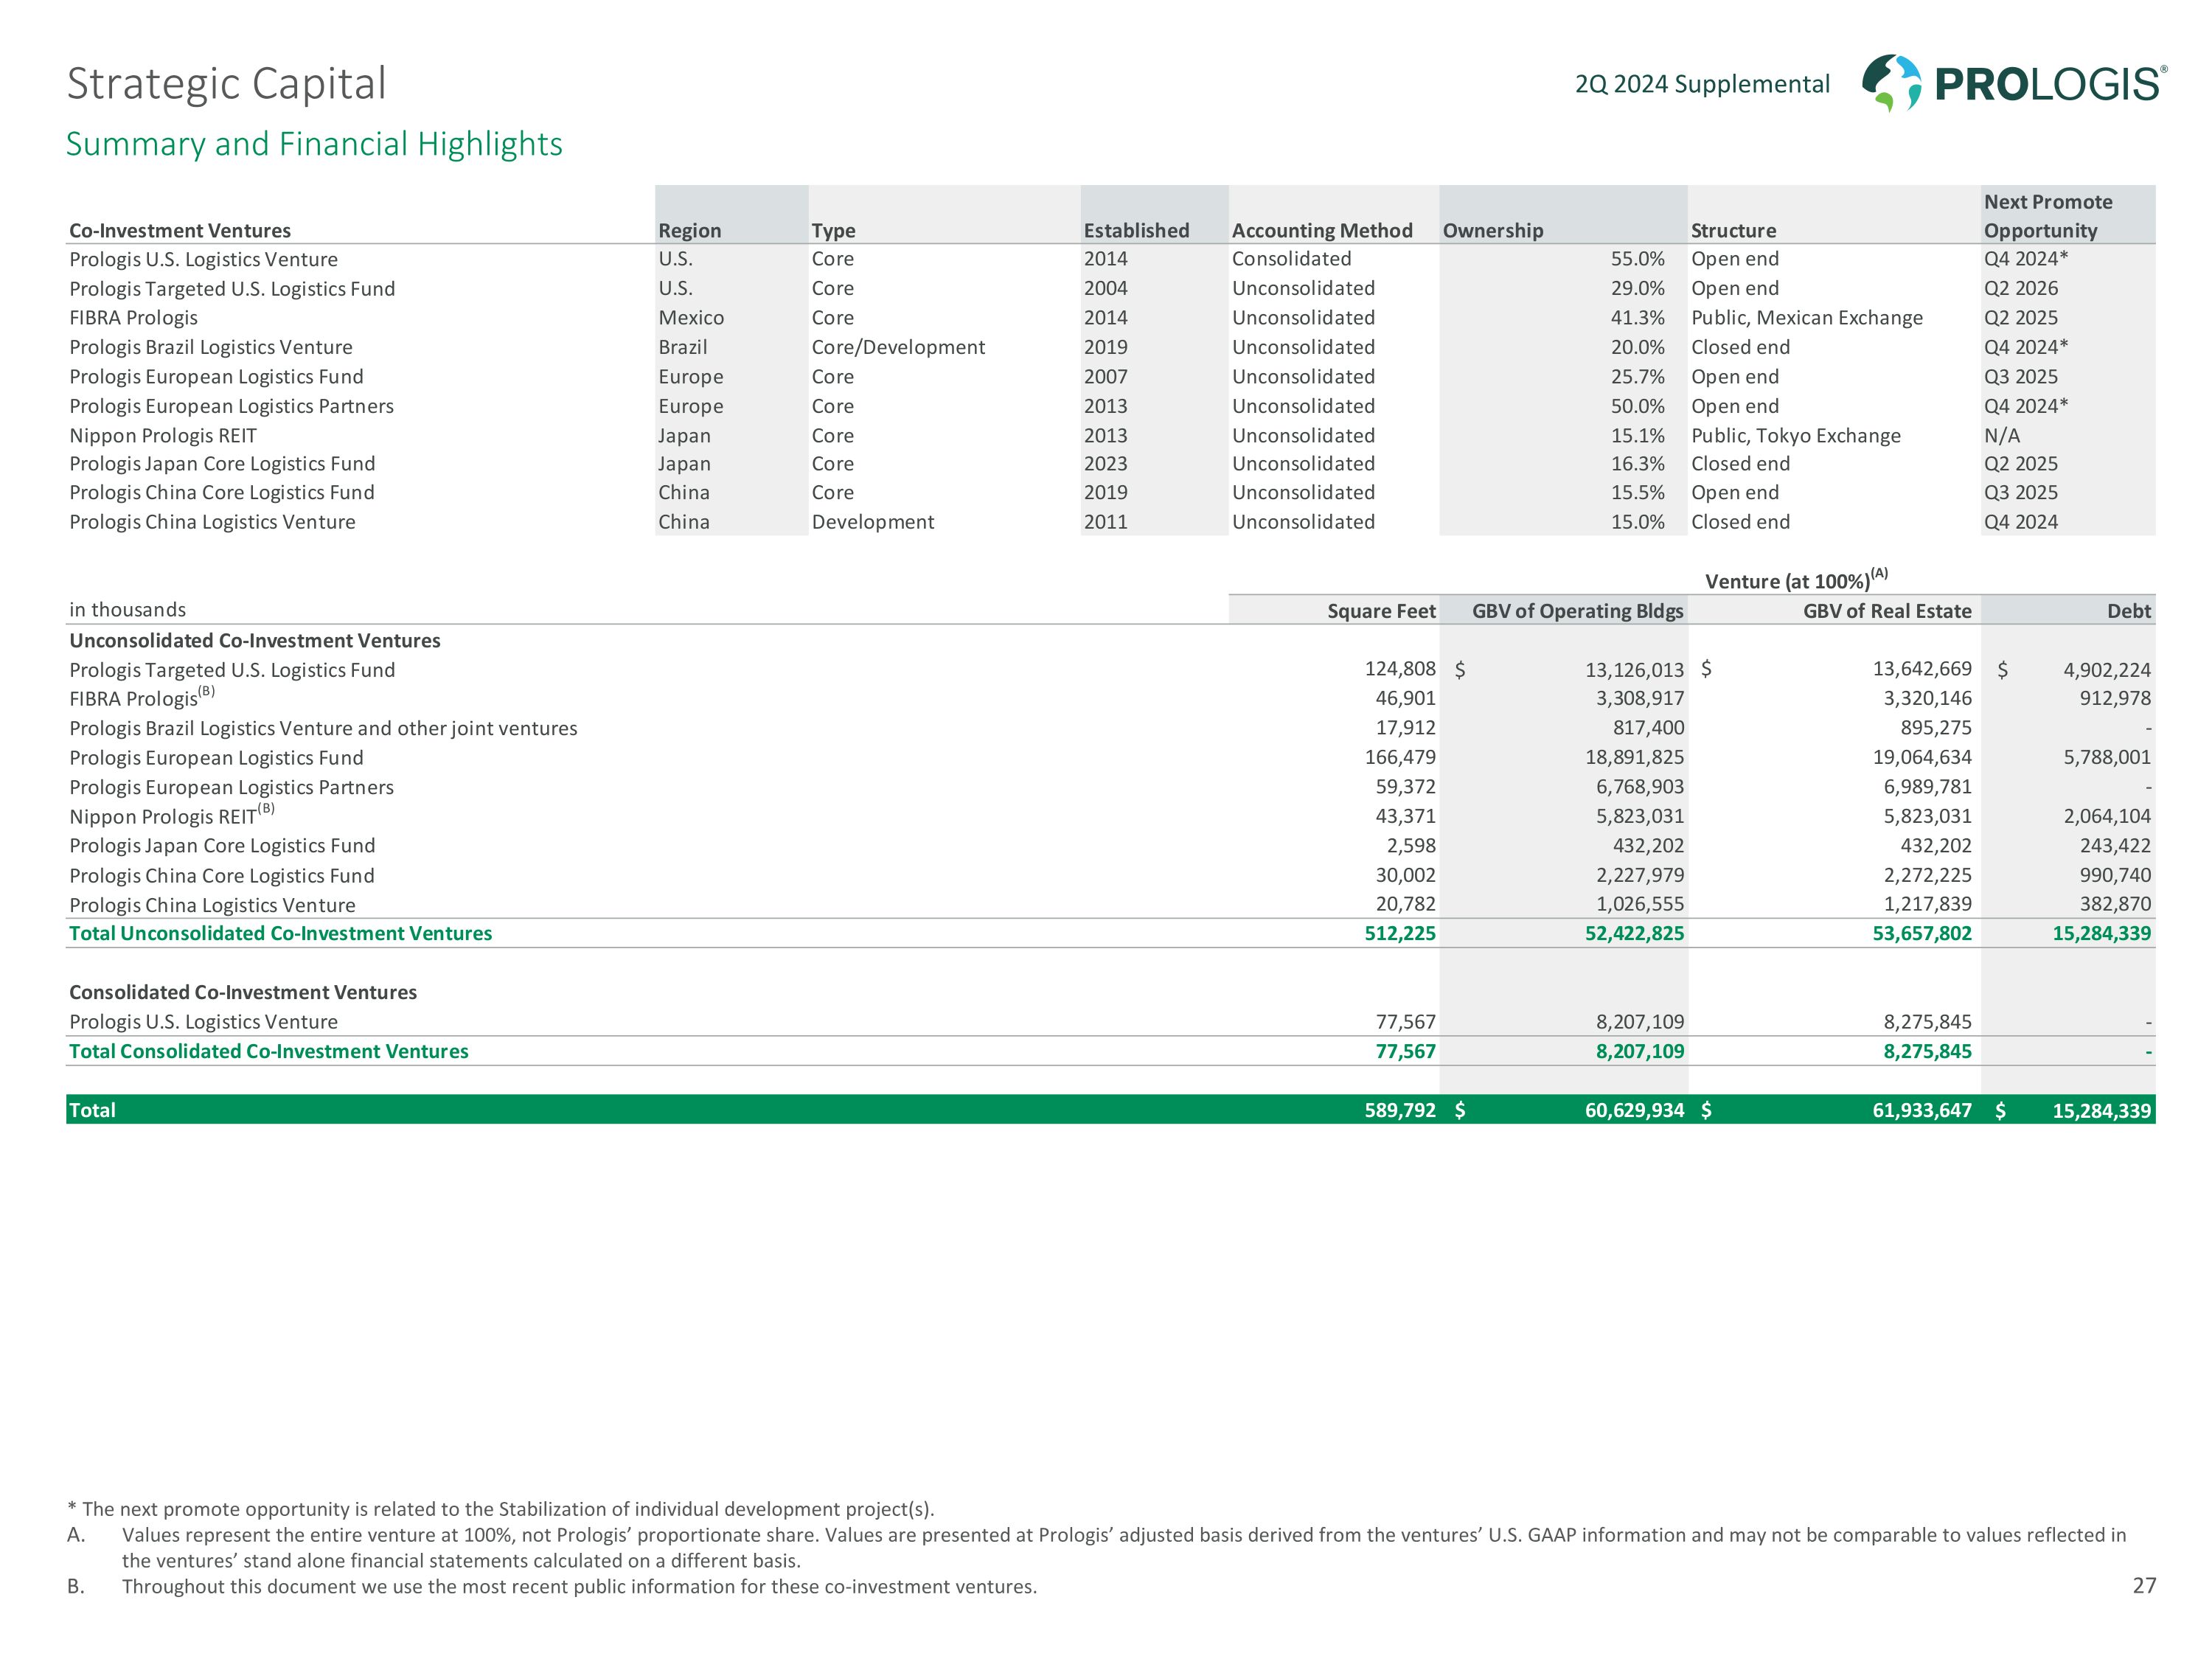Viewport: 2212px width, 1659px height.
Task: Click FIBRA Prologis in the ventures table
Action: (133, 318)
